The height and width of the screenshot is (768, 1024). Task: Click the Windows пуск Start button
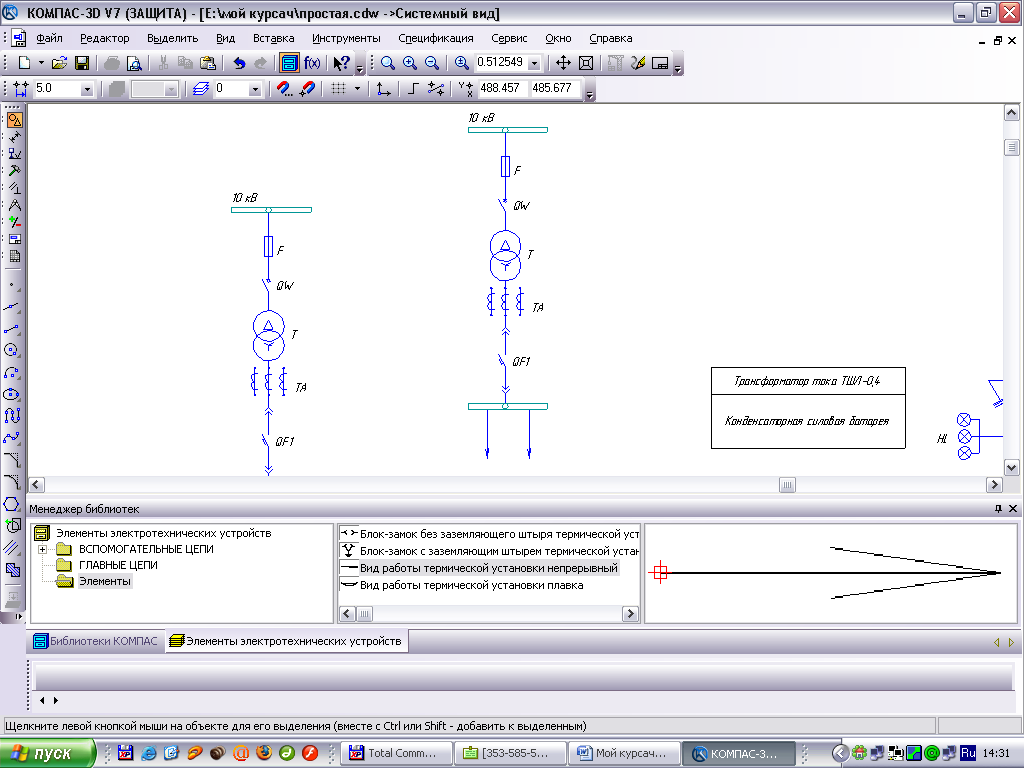tap(48, 753)
